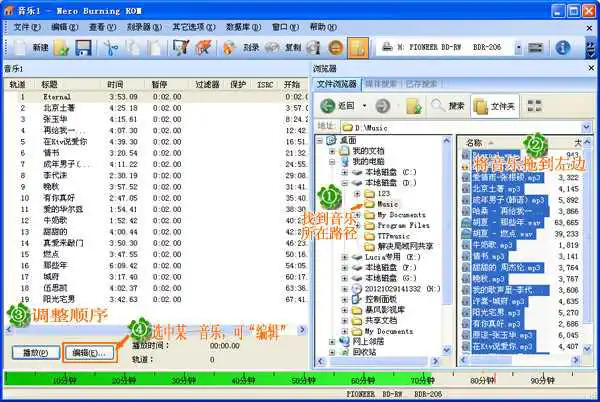Image resolution: width=600 pixels, height=402 pixels.
Task: Collapse 本地磁盘 (D:) in the tree
Action: [x=345, y=183]
